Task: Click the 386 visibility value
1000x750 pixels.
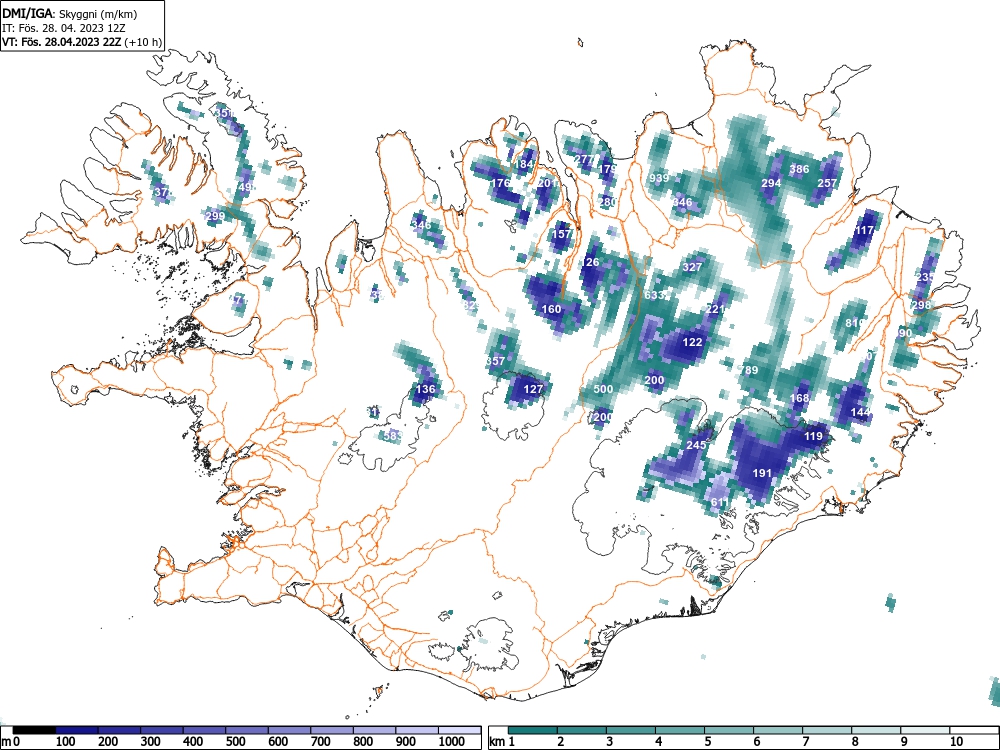Action: click(799, 169)
